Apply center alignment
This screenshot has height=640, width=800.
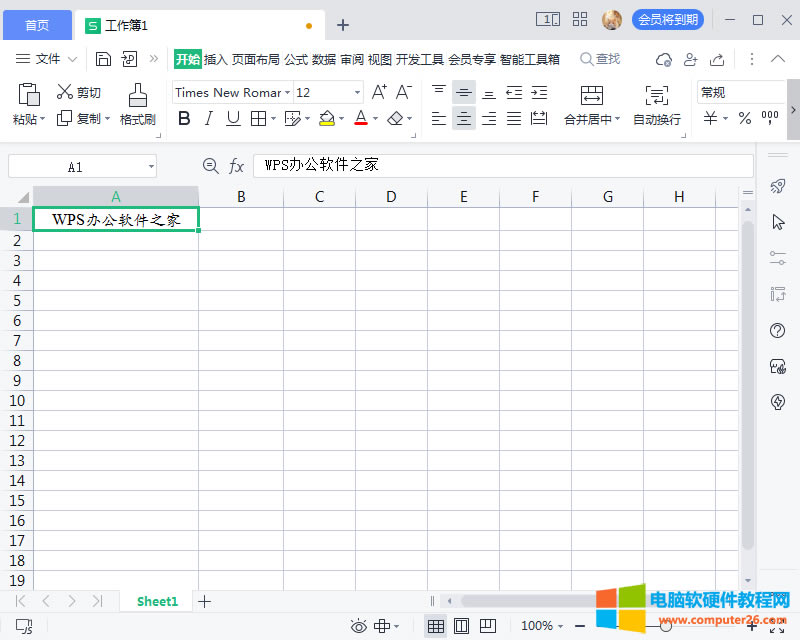pyautogui.click(x=464, y=118)
